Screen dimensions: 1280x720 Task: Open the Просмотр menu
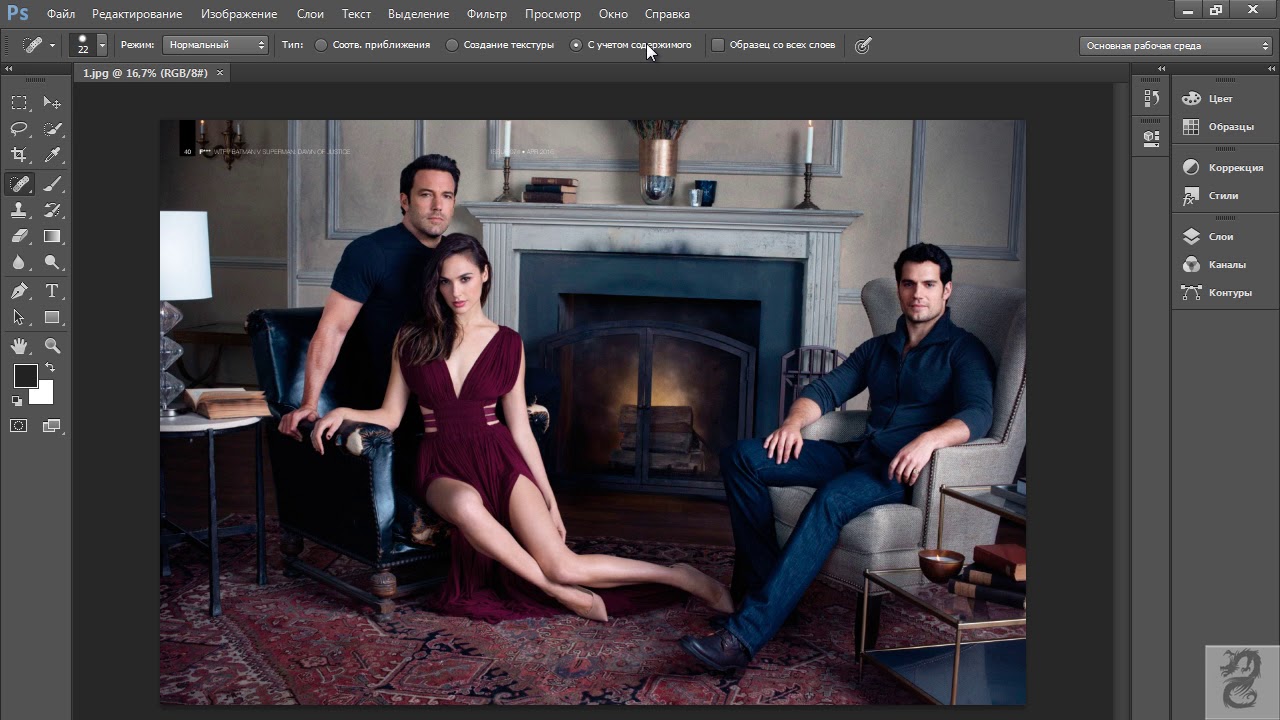tap(553, 14)
